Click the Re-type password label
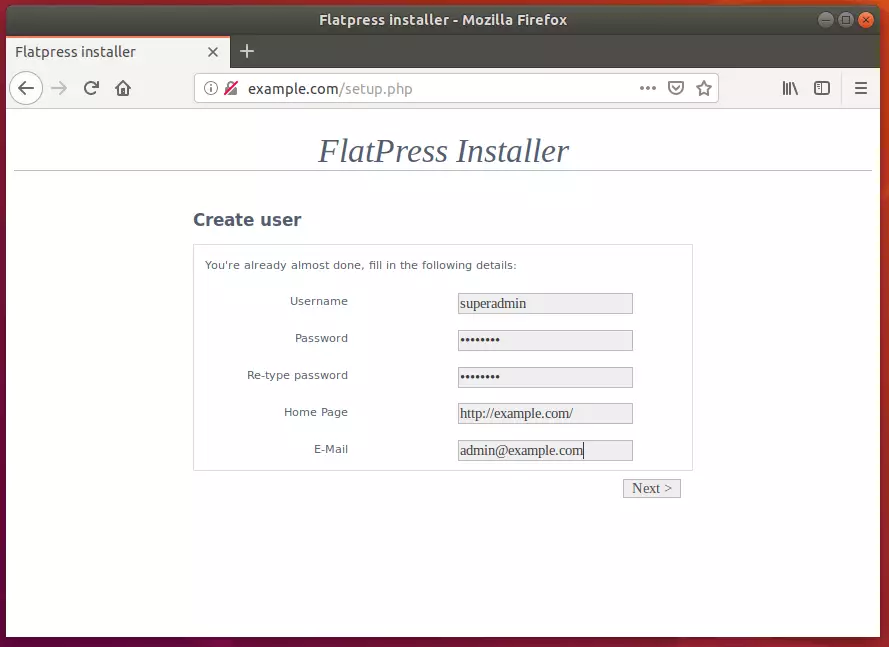Viewport: 889px width, 647px height. [x=297, y=375]
